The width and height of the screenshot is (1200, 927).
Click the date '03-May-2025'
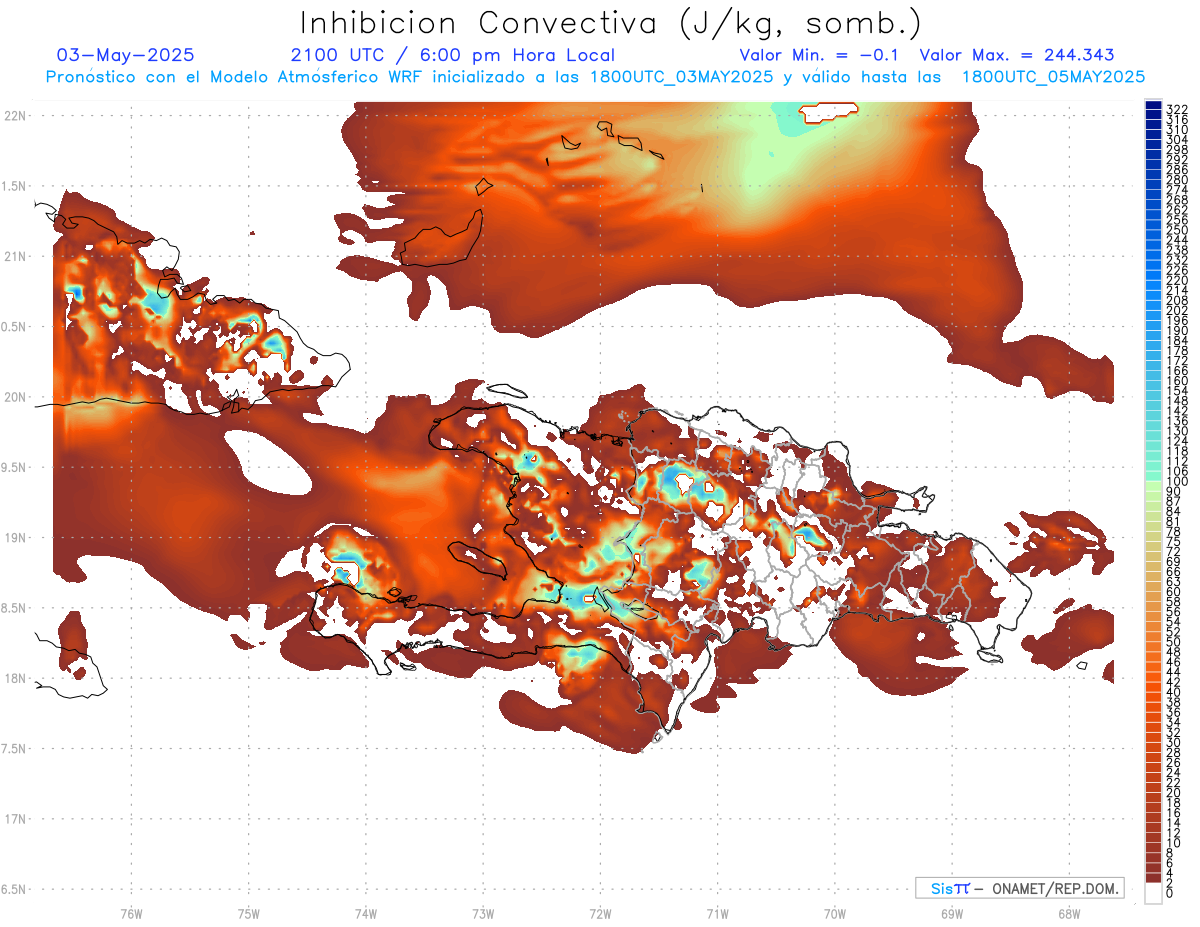pyautogui.click(x=126, y=56)
